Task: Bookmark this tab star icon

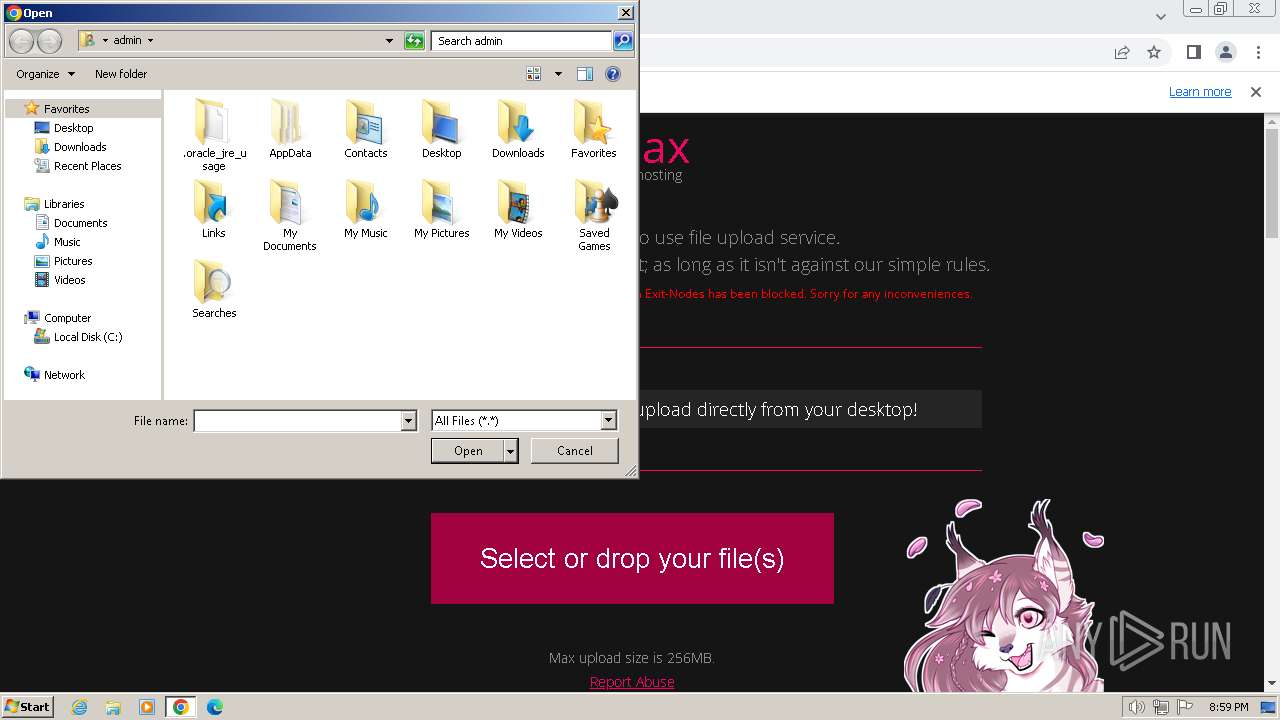Action: click(x=1154, y=52)
